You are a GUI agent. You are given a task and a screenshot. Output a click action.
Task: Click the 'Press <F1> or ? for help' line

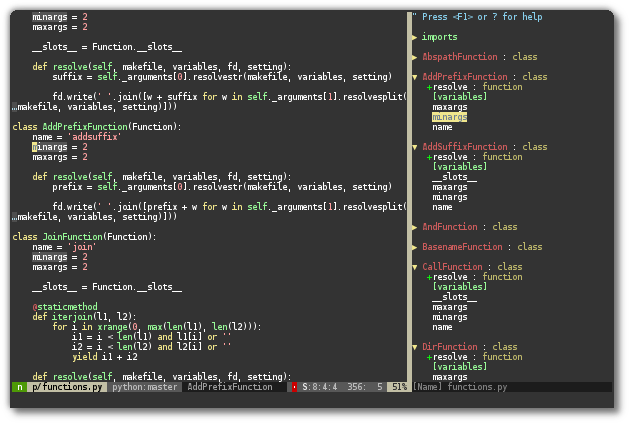(477, 17)
